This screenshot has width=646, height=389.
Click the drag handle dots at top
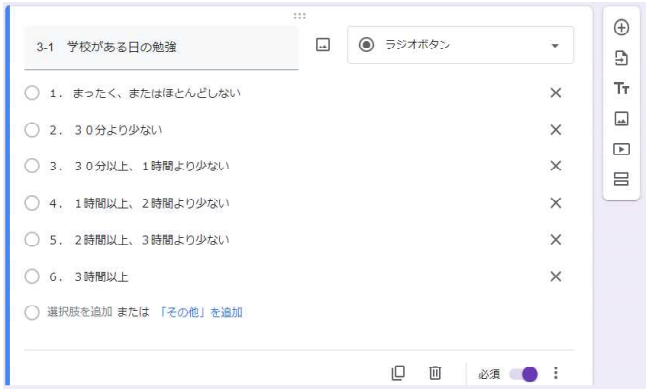pos(300,16)
